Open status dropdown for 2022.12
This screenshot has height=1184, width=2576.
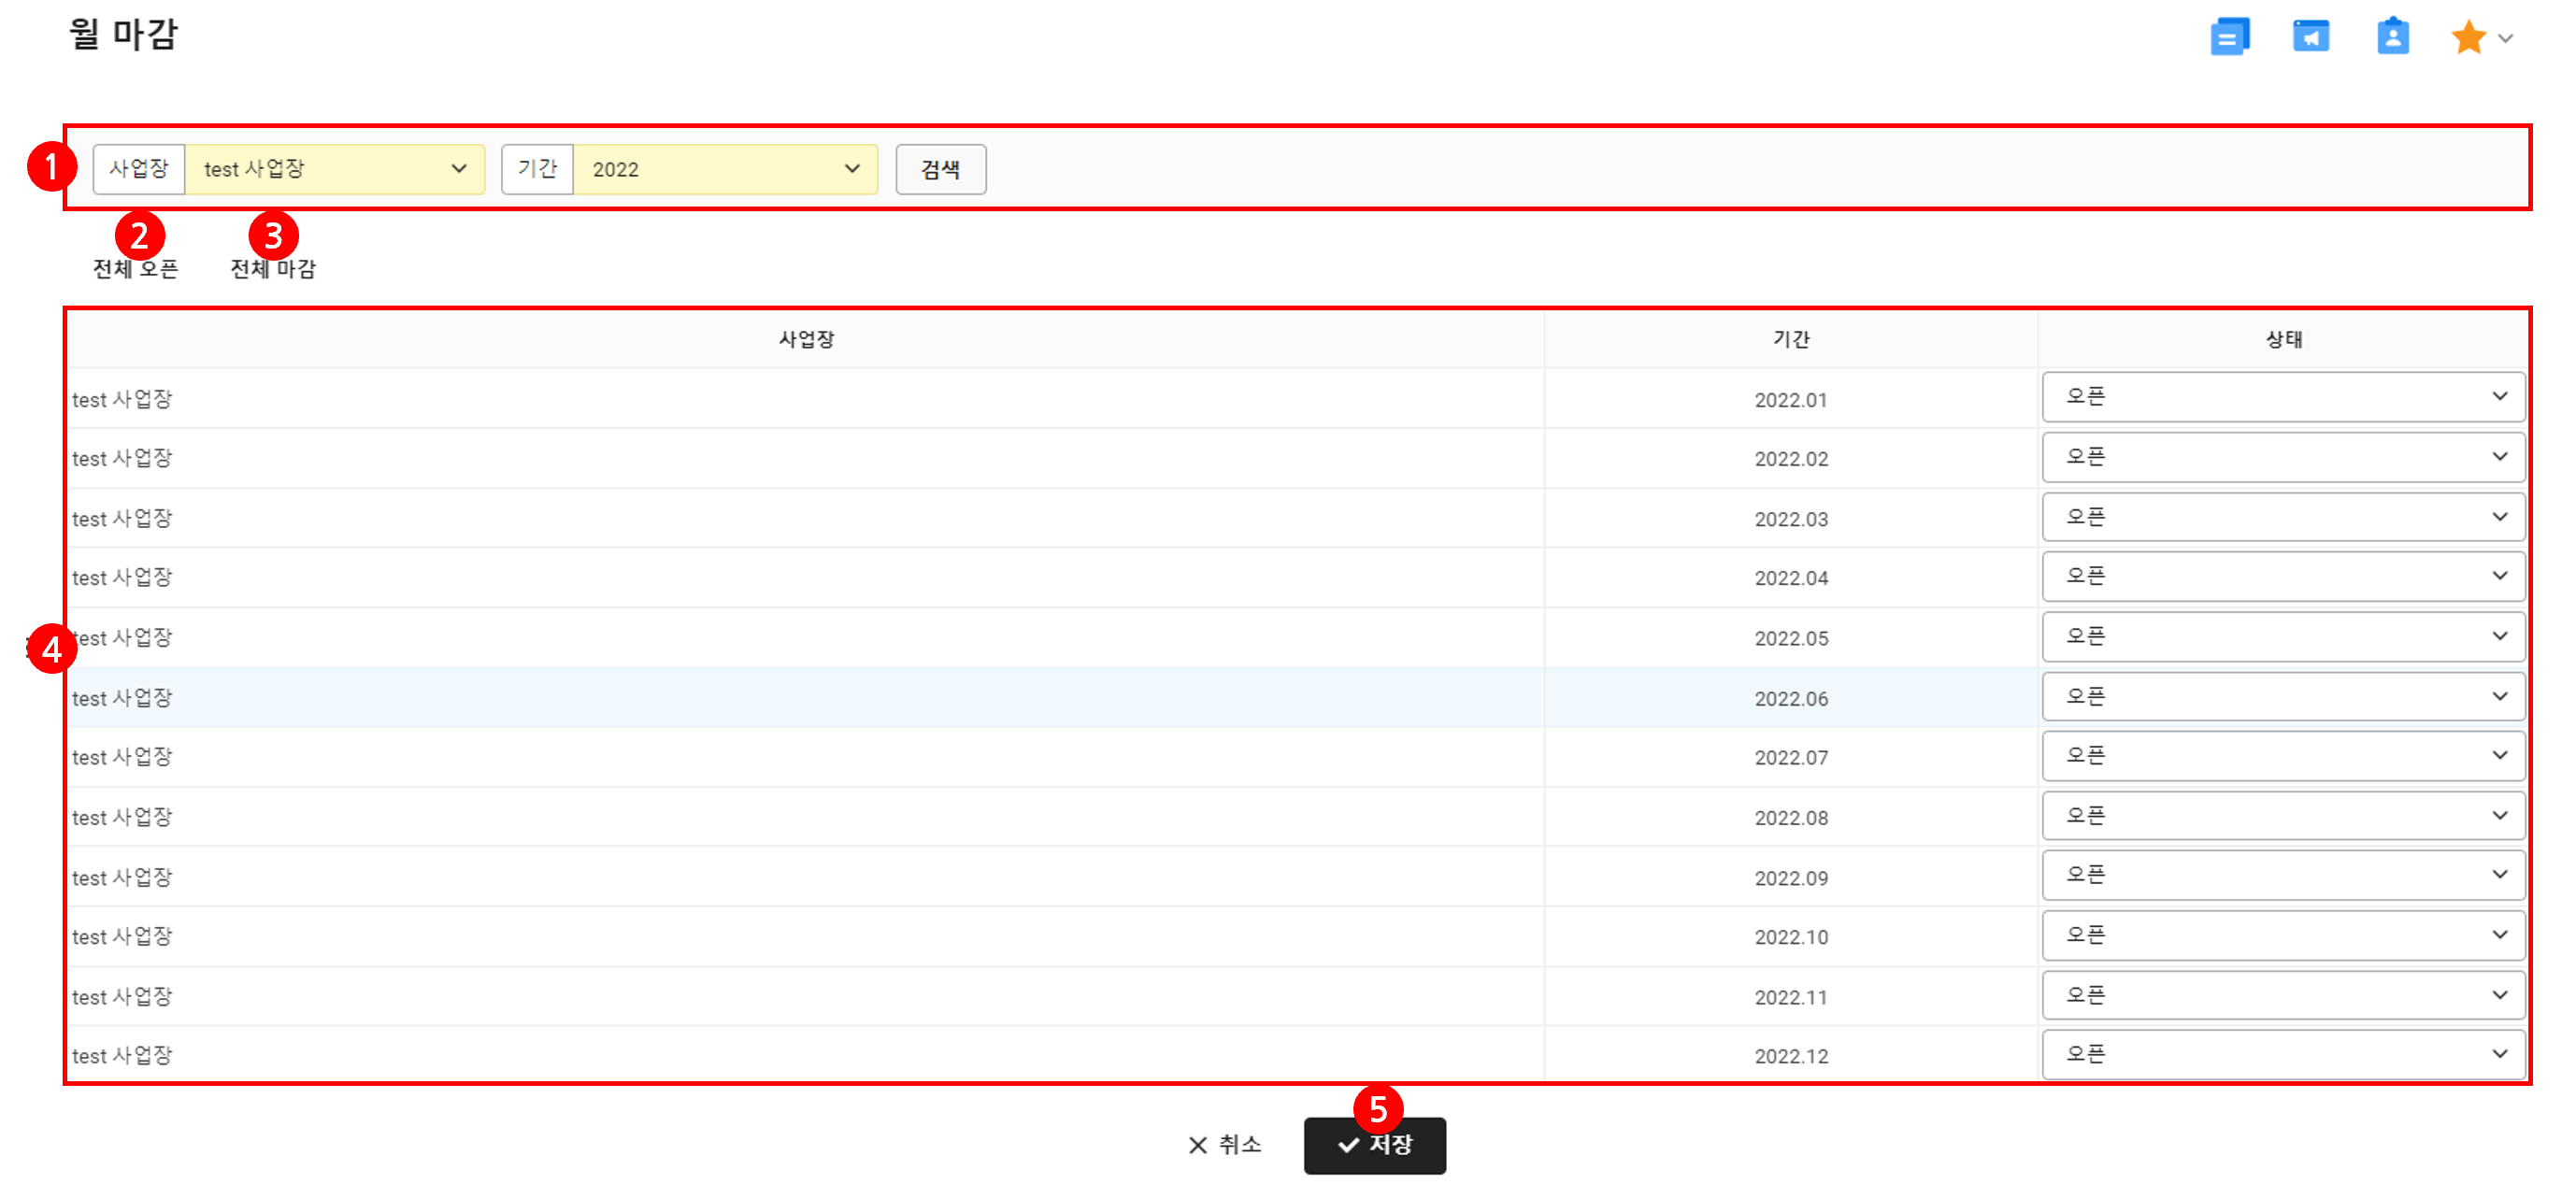2283,1054
